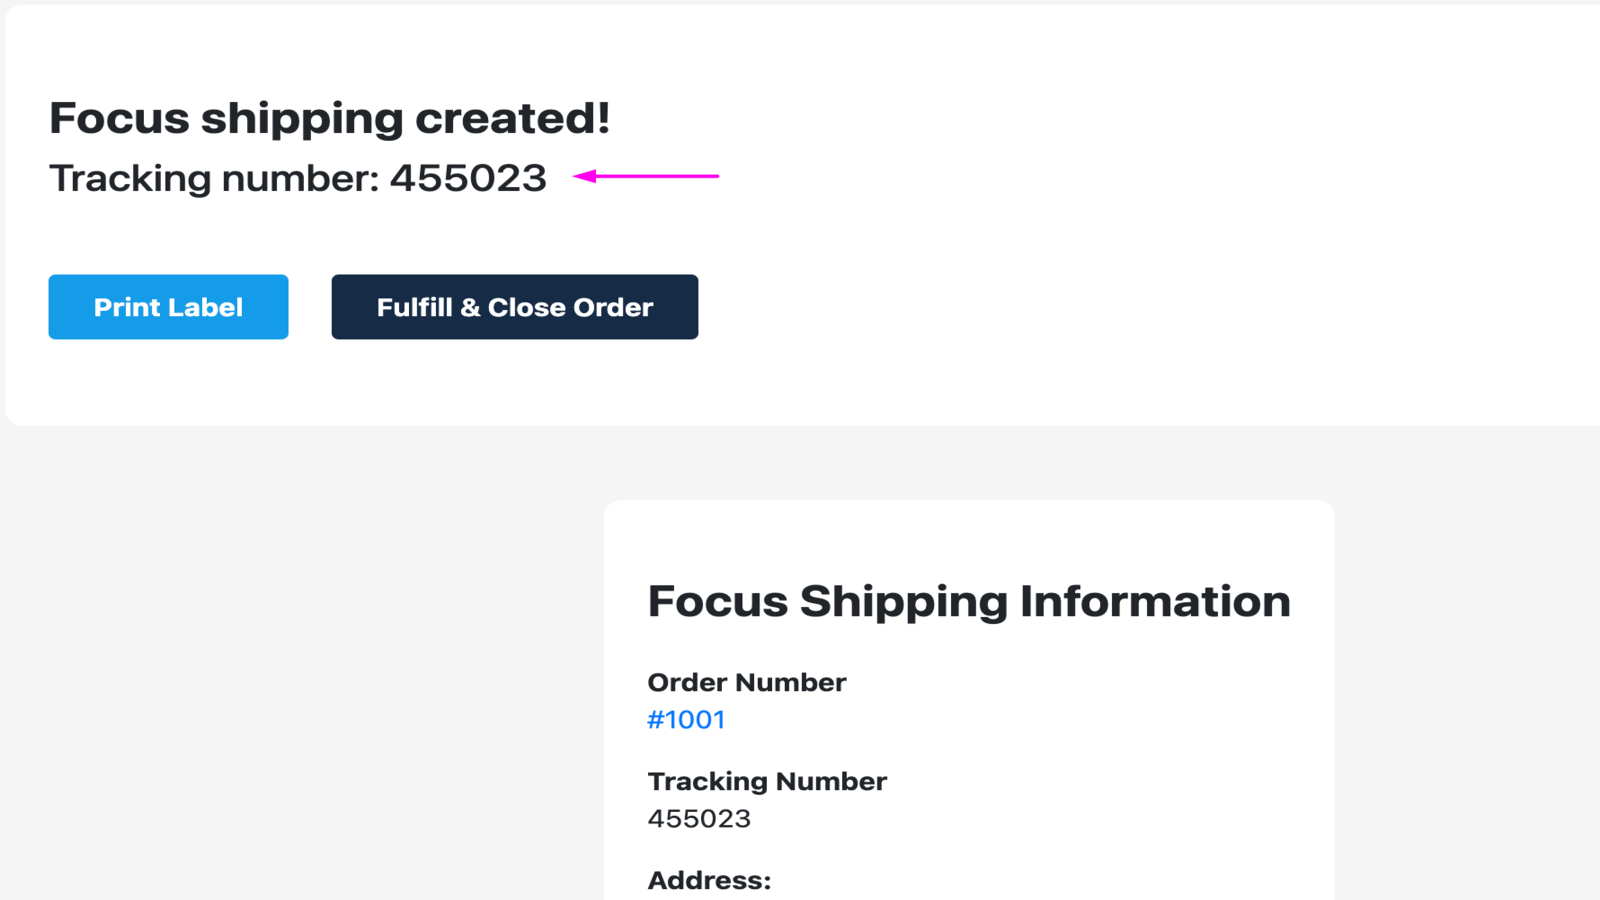Click the Tracking Number heading in the card
The image size is (1600, 900).
(x=767, y=781)
